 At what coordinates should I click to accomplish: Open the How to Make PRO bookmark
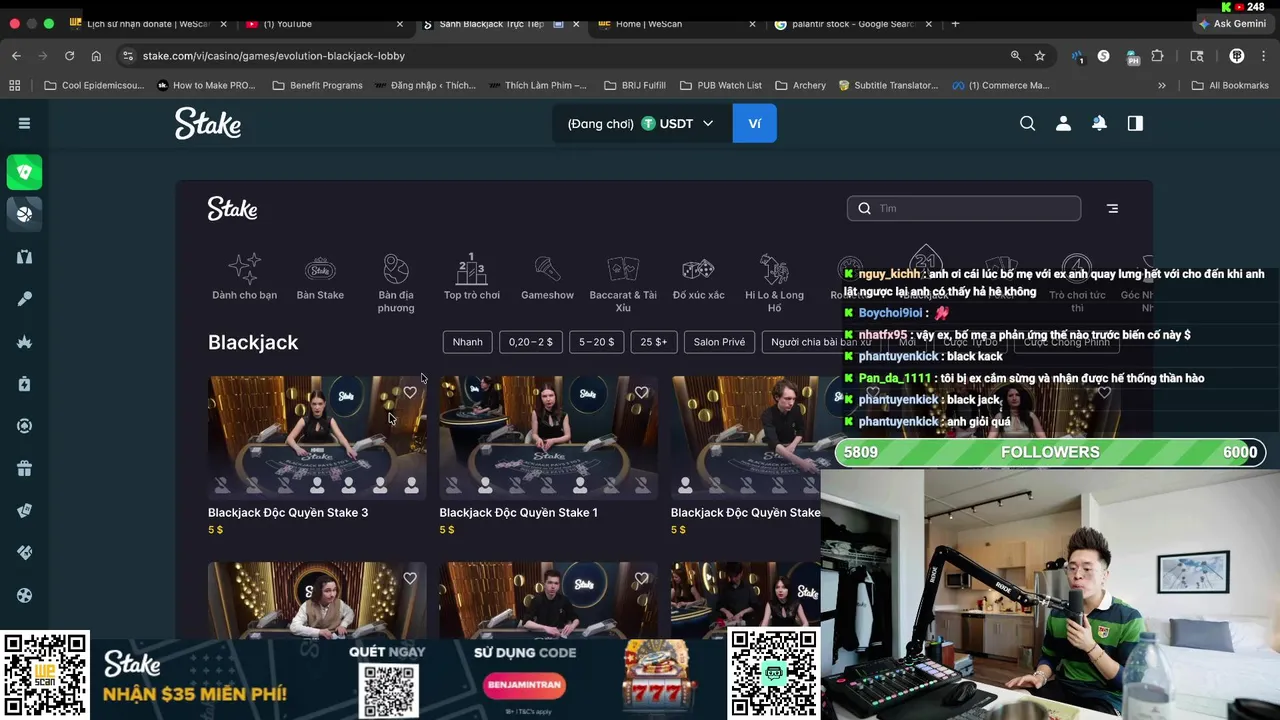[206, 85]
